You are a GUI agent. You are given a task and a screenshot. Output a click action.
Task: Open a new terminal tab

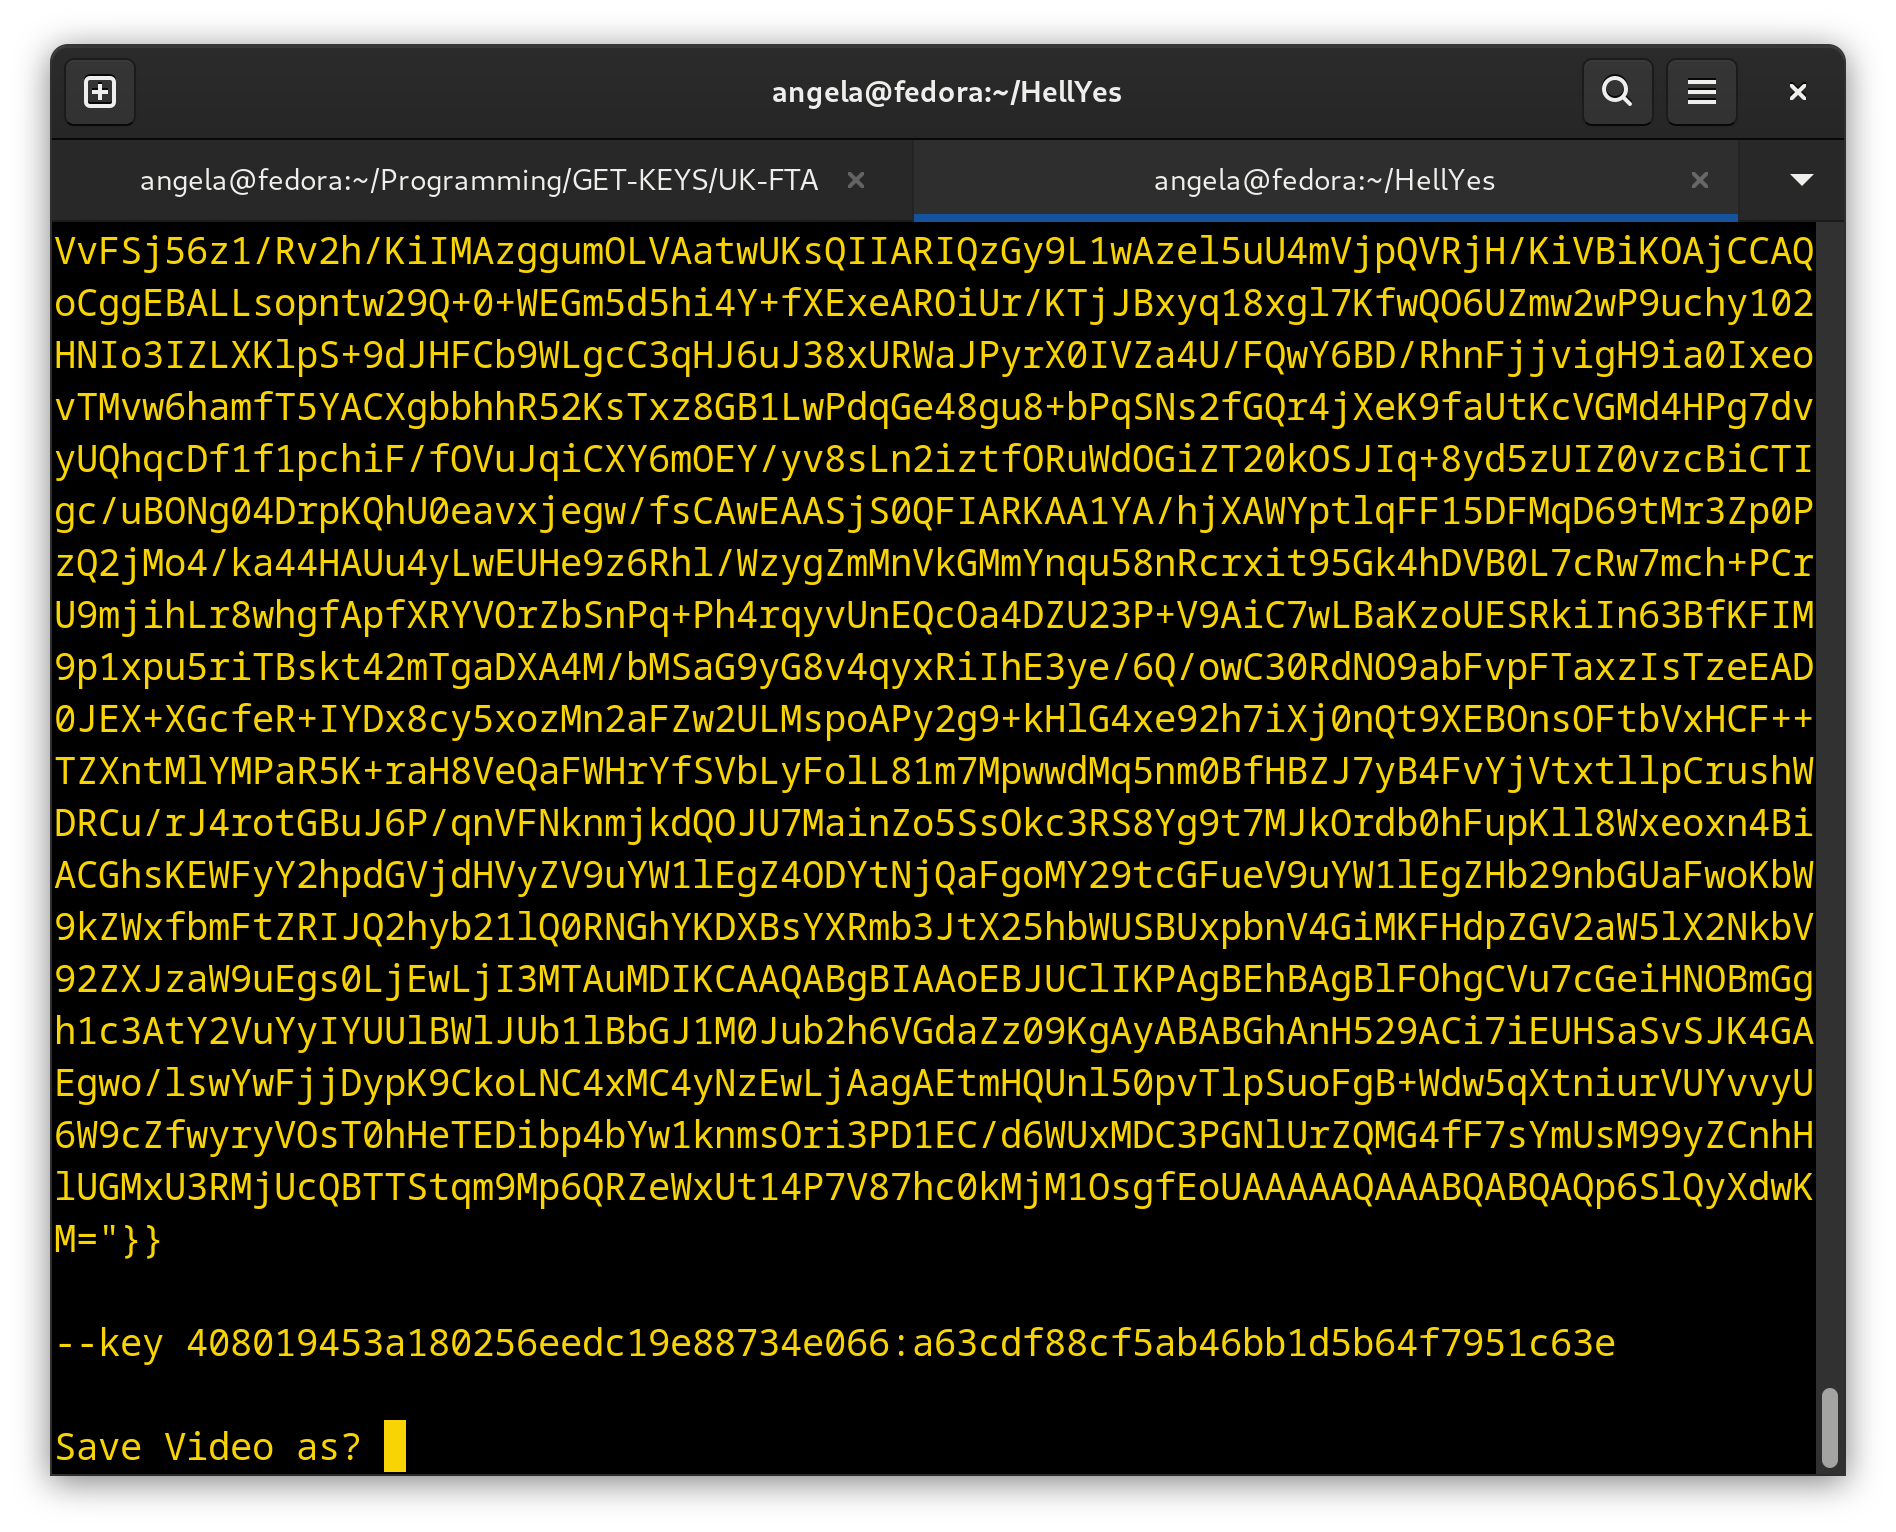tap(100, 92)
